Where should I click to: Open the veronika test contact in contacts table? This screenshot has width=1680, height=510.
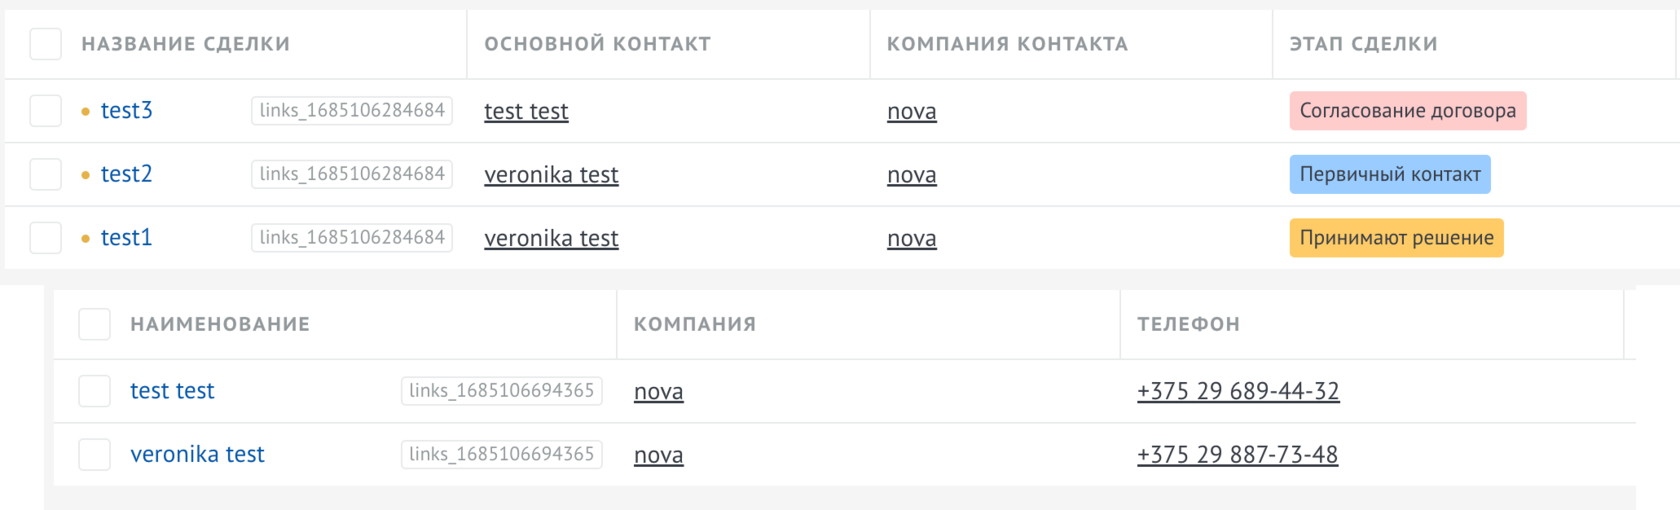197,454
